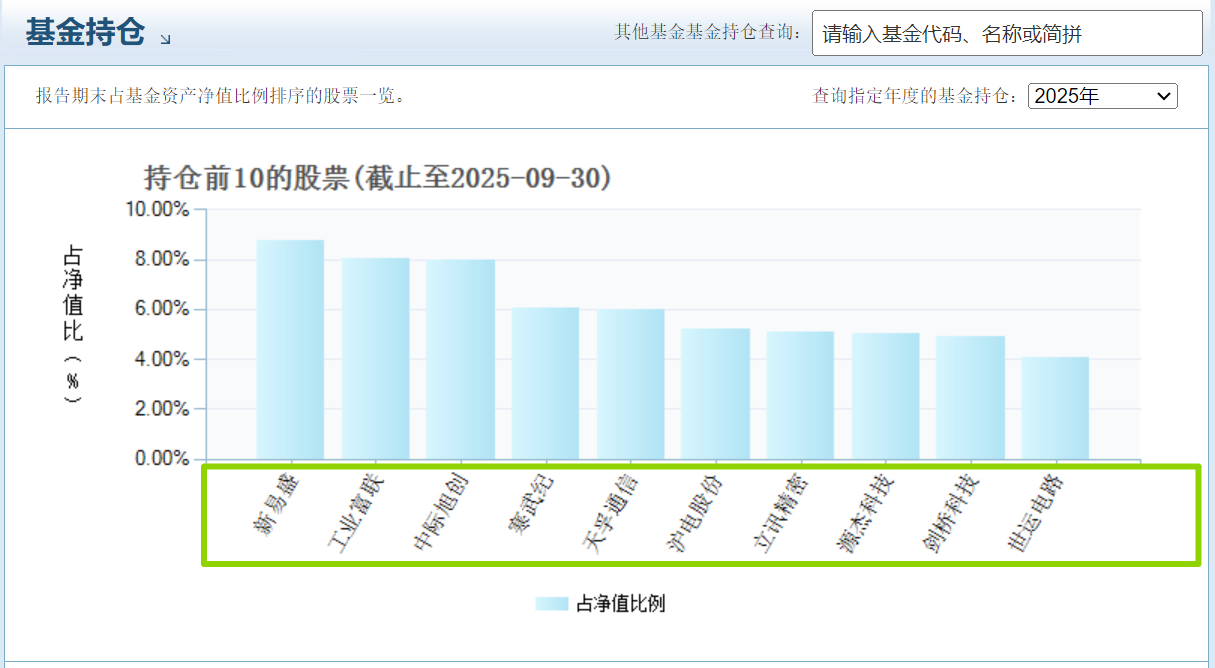Click the 天孚通信 axis label
The width and height of the screenshot is (1215, 668).
pos(609,513)
